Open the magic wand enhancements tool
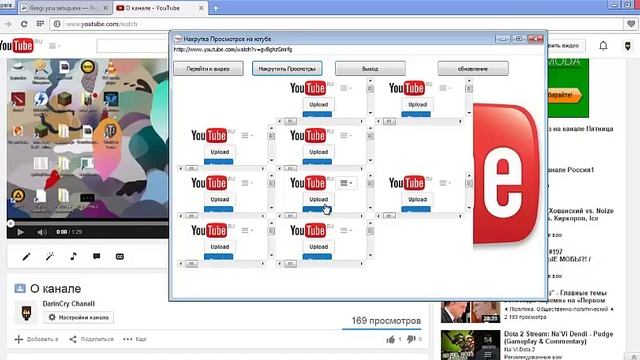This screenshot has height=360, width=640. [50, 256]
